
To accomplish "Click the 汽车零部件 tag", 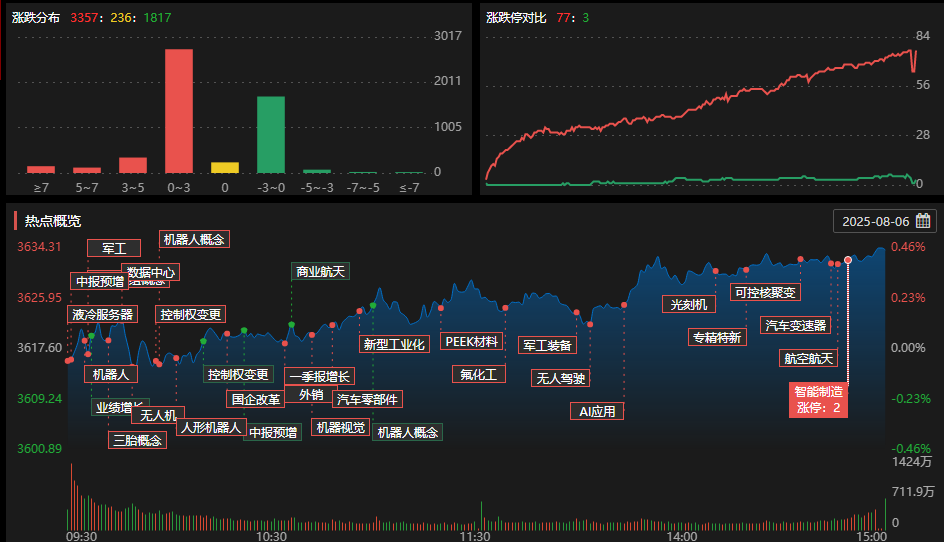I will [x=367, y=399].
